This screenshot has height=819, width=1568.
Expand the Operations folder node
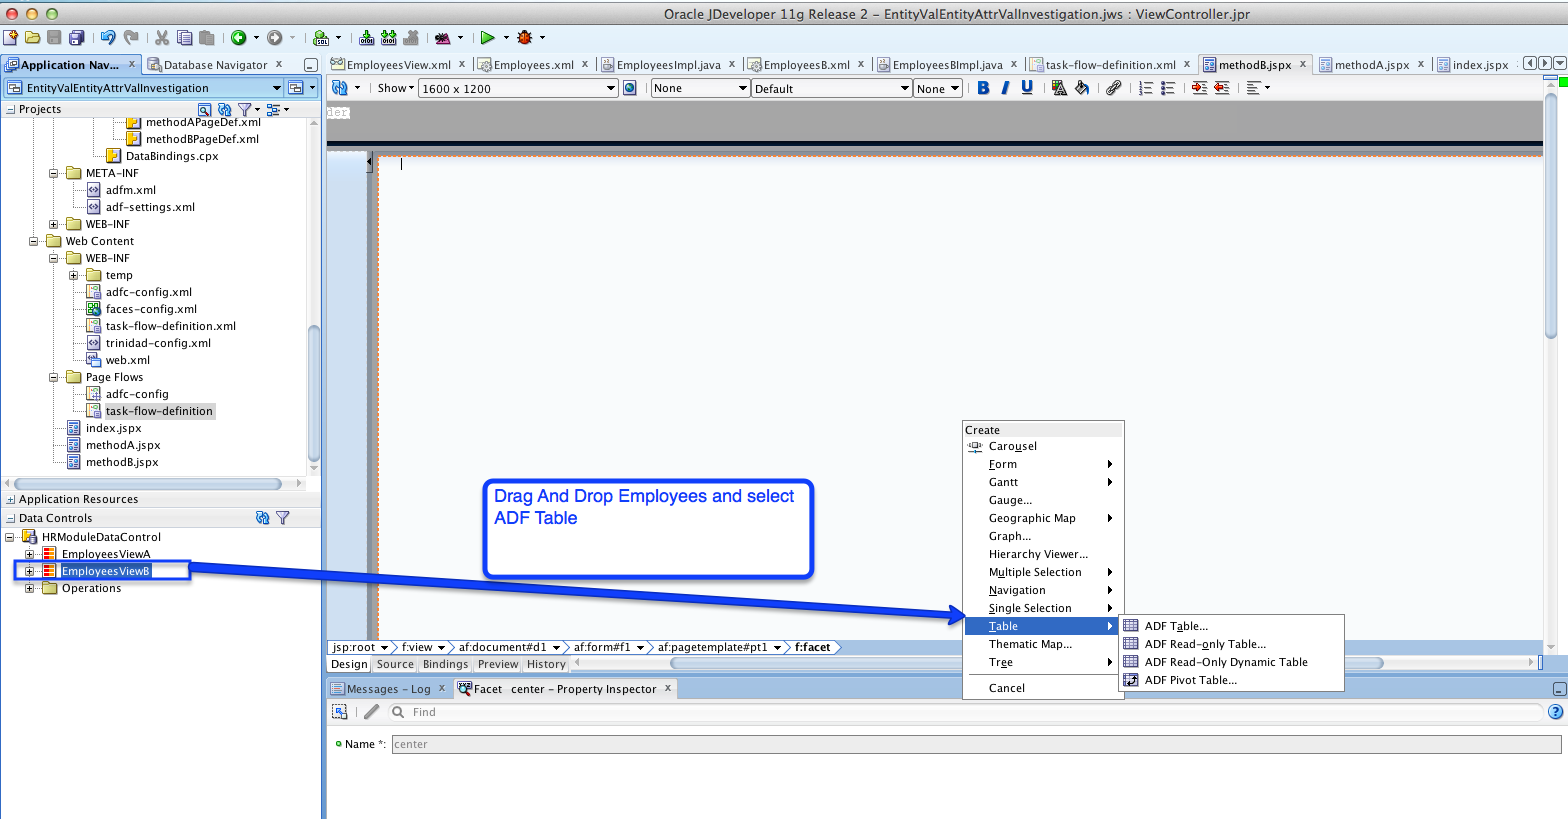coord(29,588)
